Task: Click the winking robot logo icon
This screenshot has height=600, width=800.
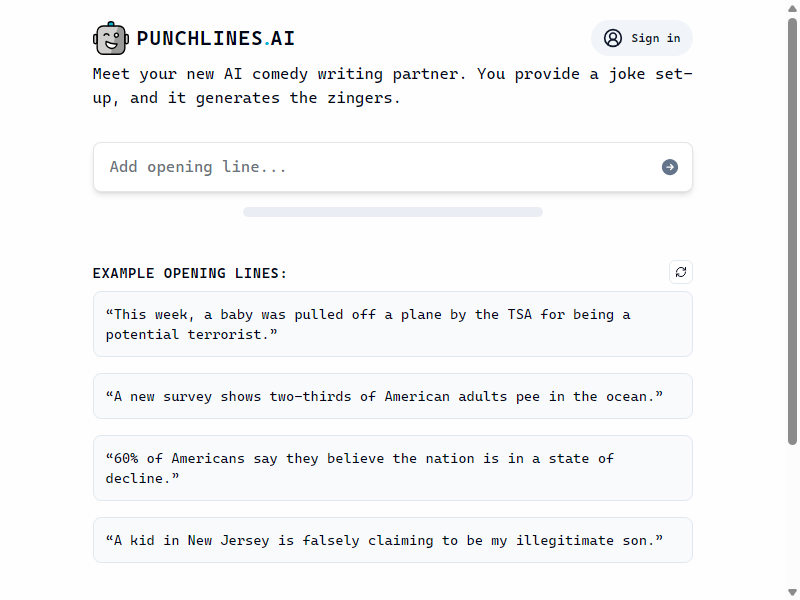Action: click(x=111, y=38)
